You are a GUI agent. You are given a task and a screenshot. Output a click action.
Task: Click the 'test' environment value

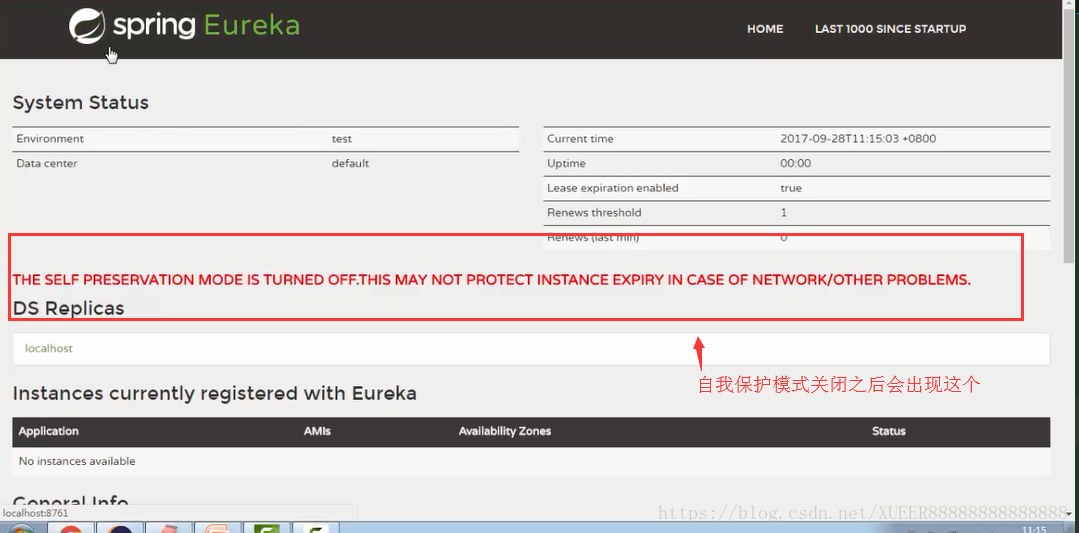click(341, 138)
